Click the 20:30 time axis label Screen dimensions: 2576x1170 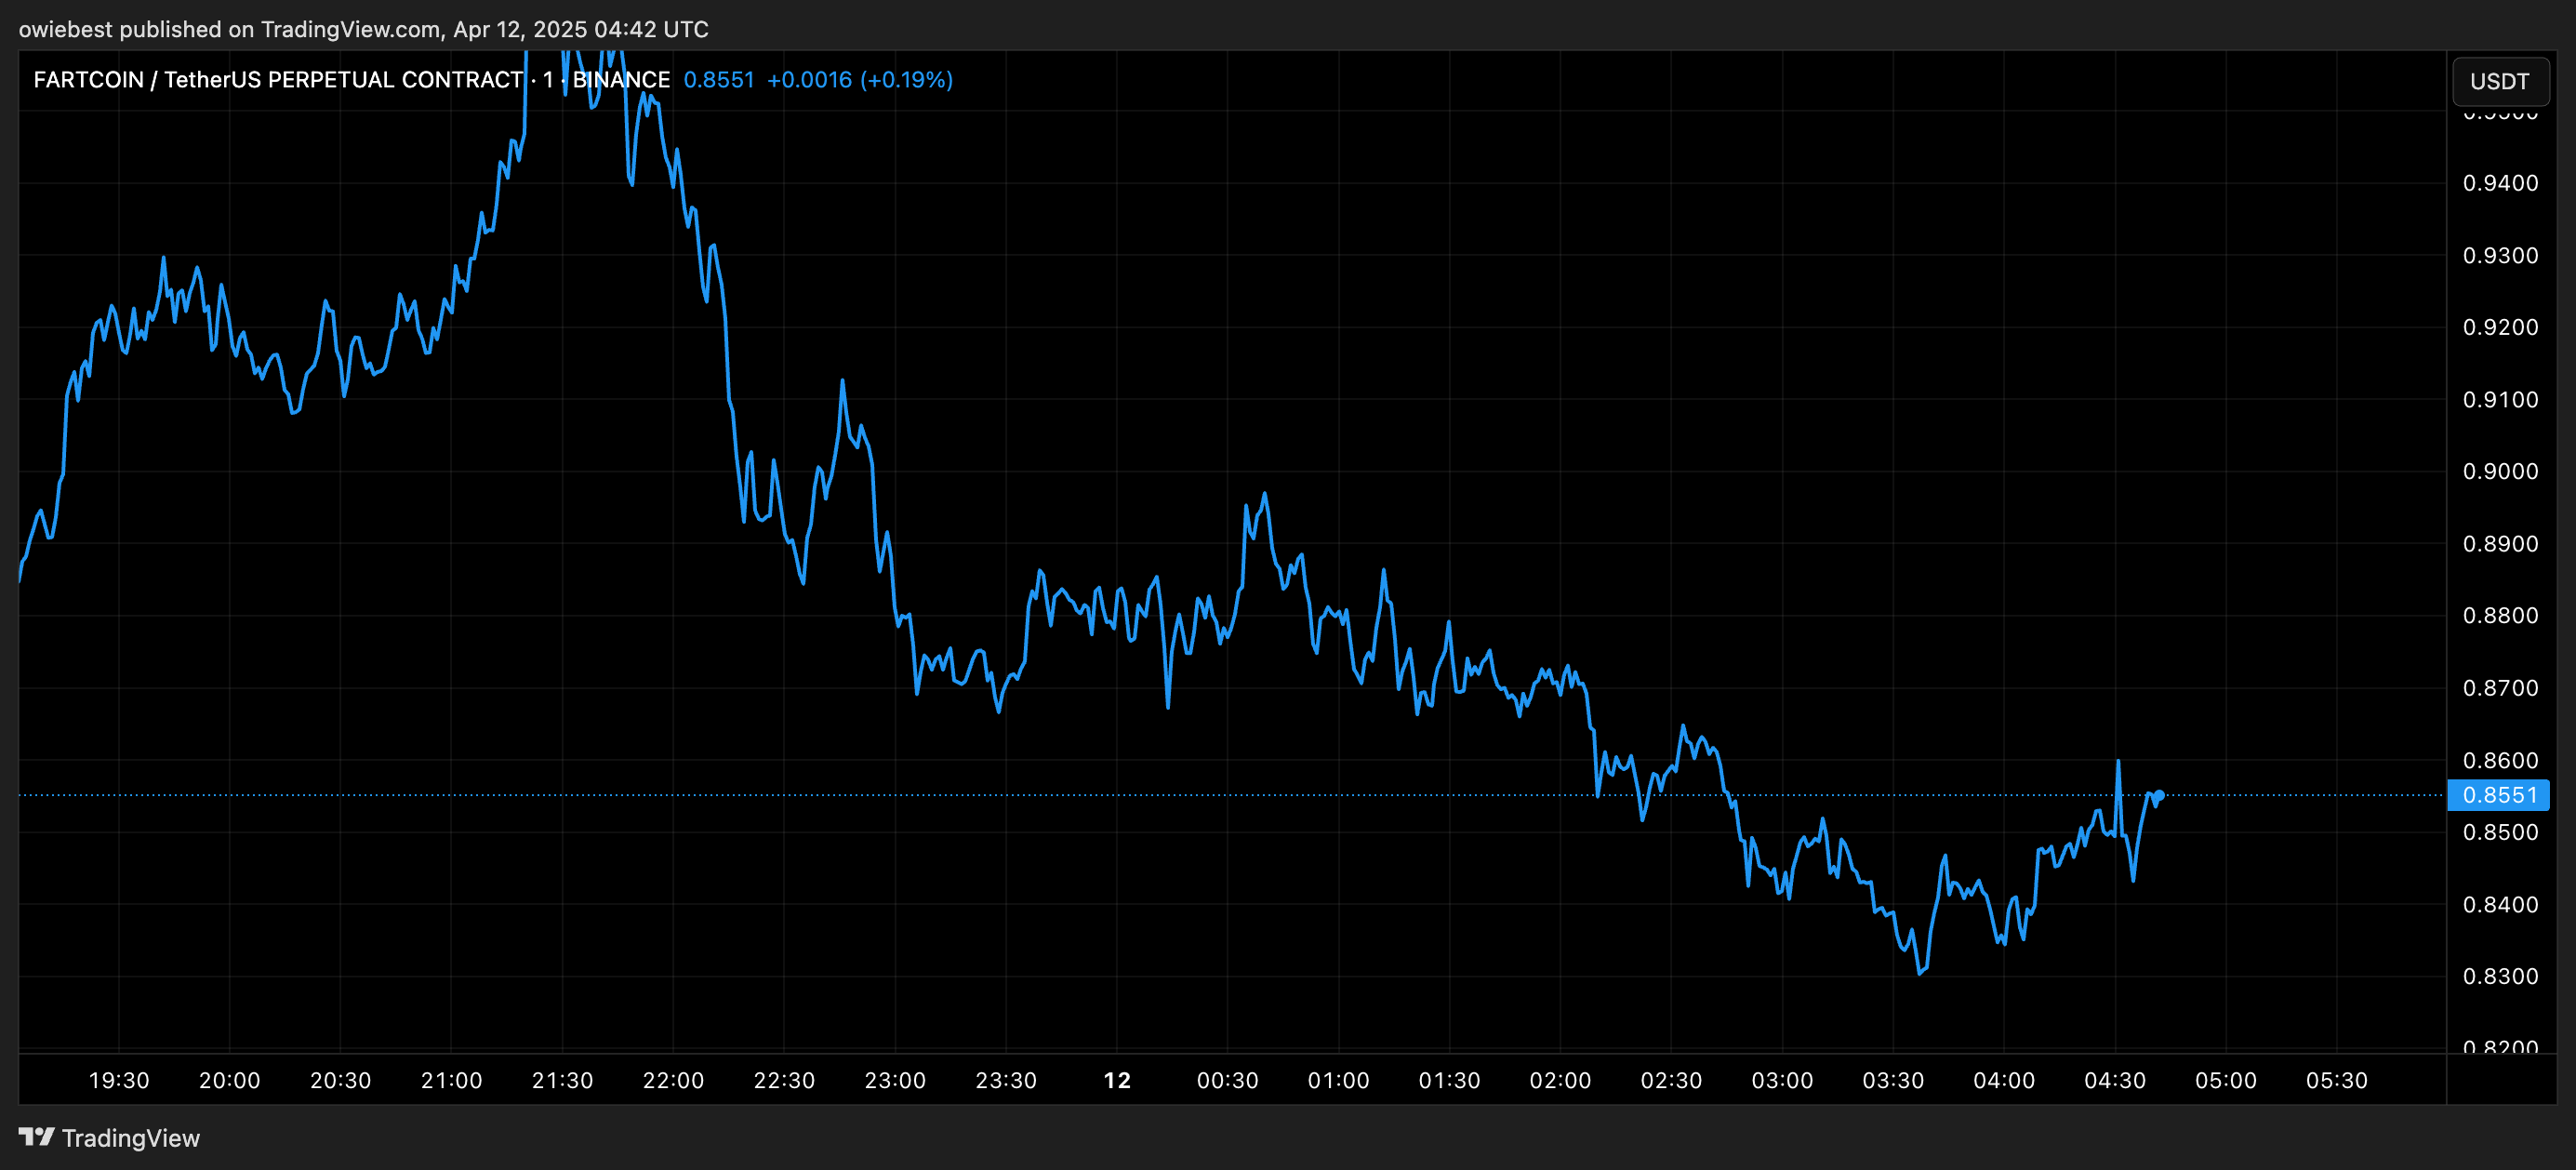click(340, 1080)
